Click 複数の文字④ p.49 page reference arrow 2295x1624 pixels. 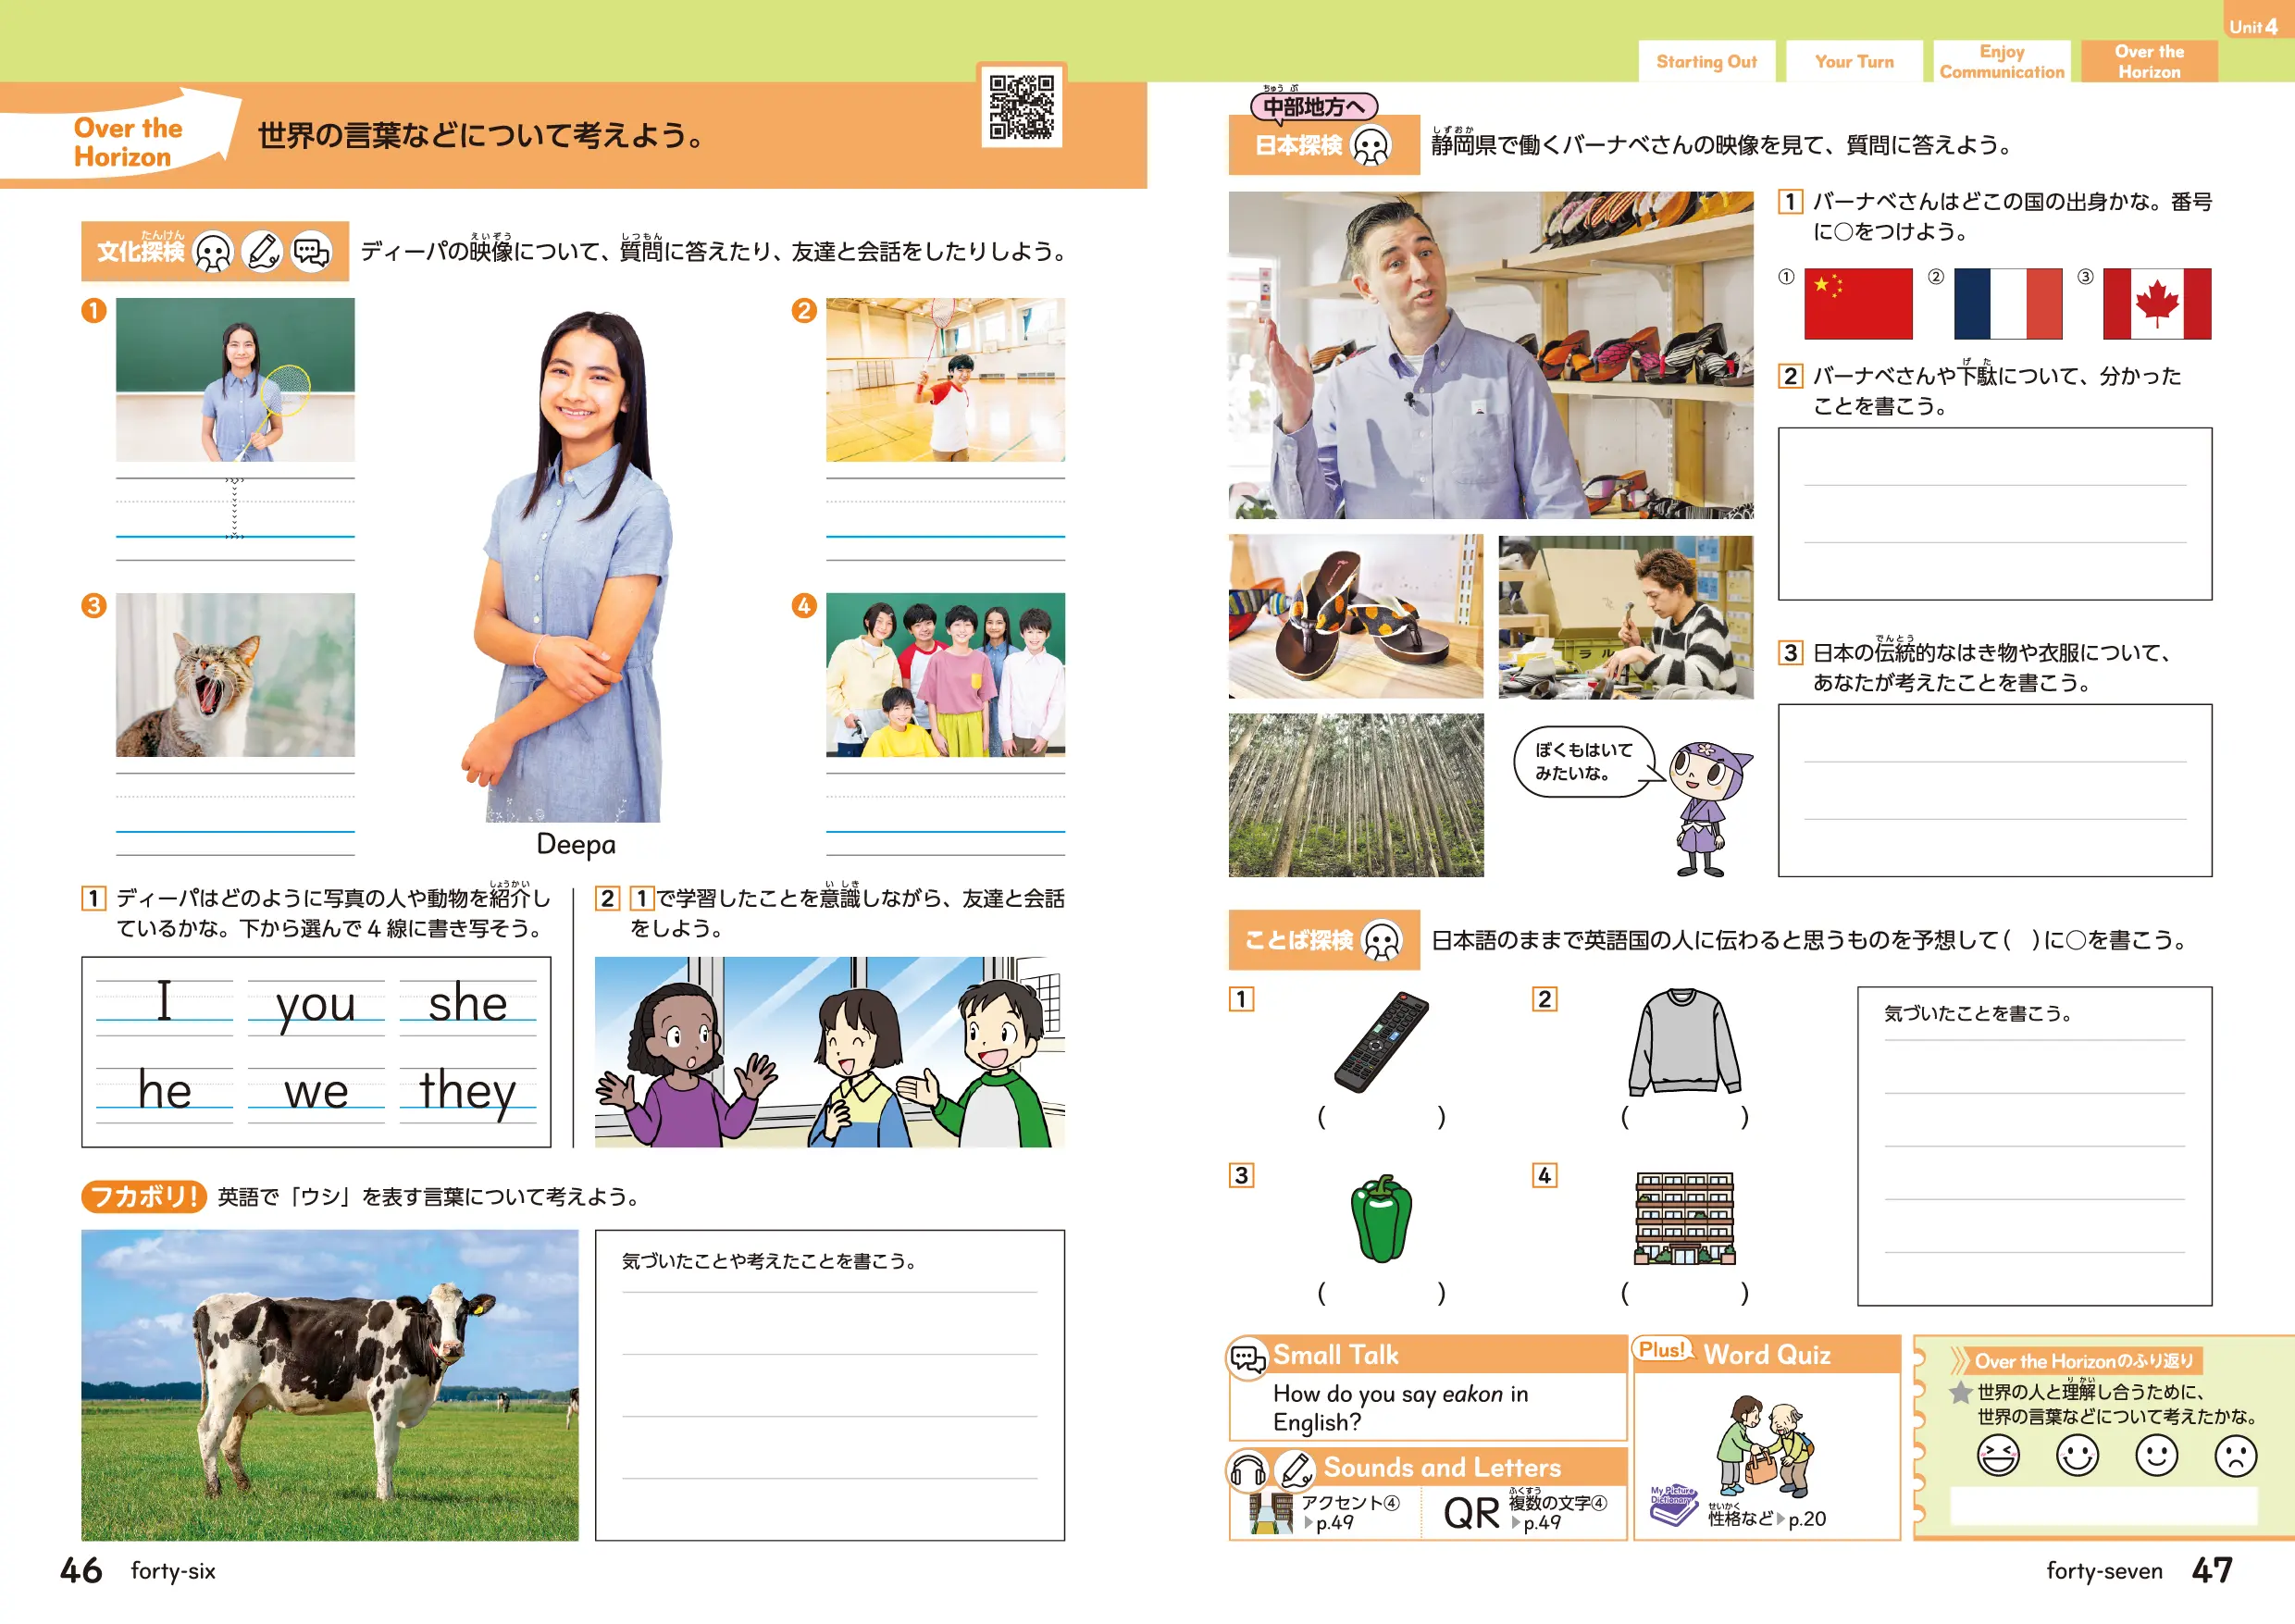[1516, 1523]
